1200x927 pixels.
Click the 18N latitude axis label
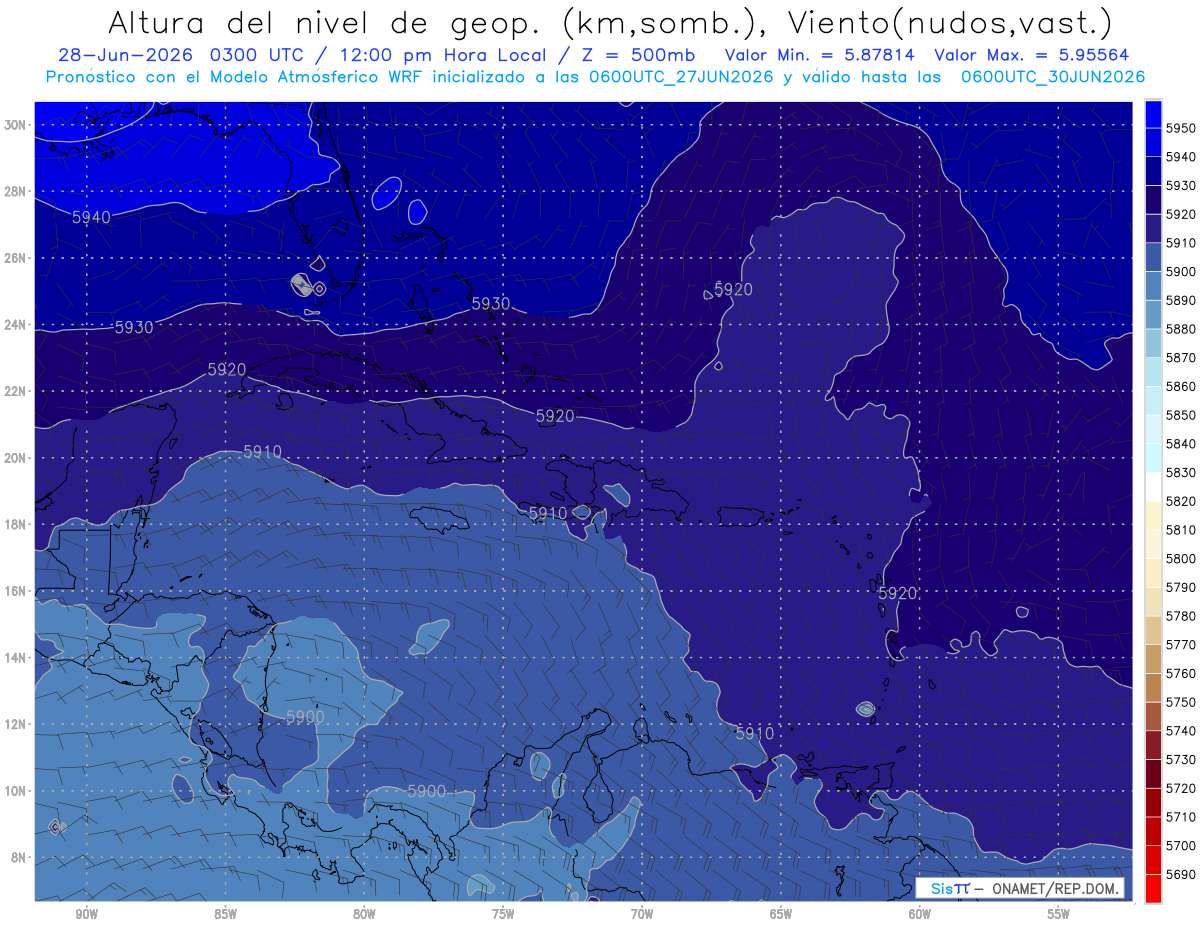pos(13,525)
